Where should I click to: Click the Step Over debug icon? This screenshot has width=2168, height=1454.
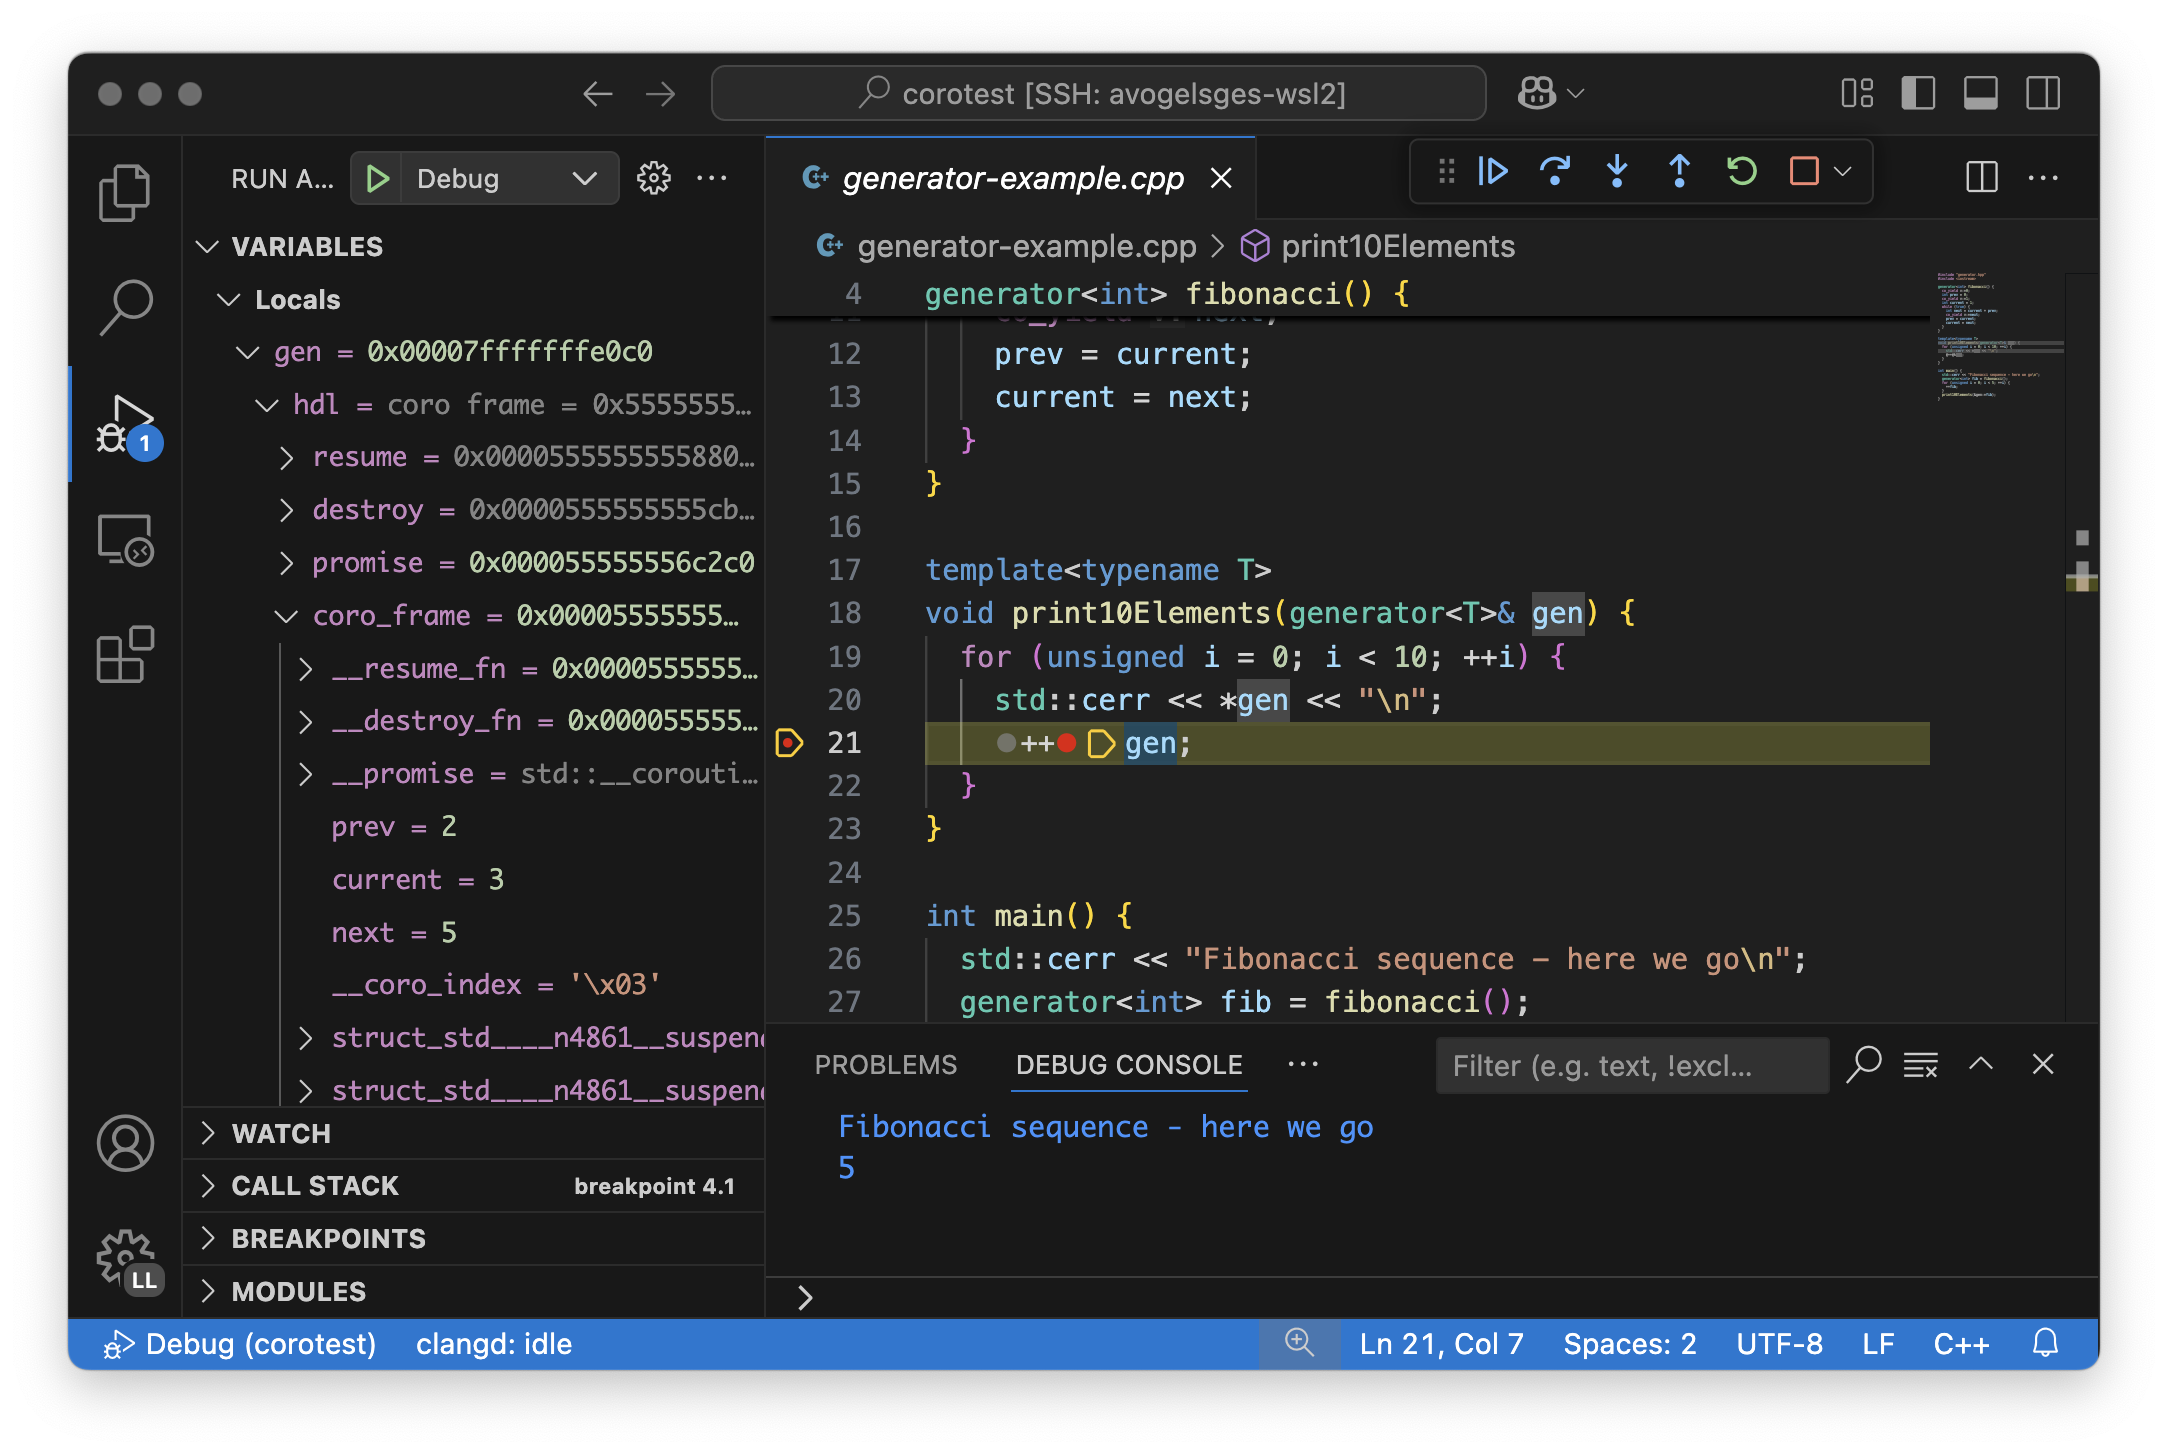[1556, 171]
